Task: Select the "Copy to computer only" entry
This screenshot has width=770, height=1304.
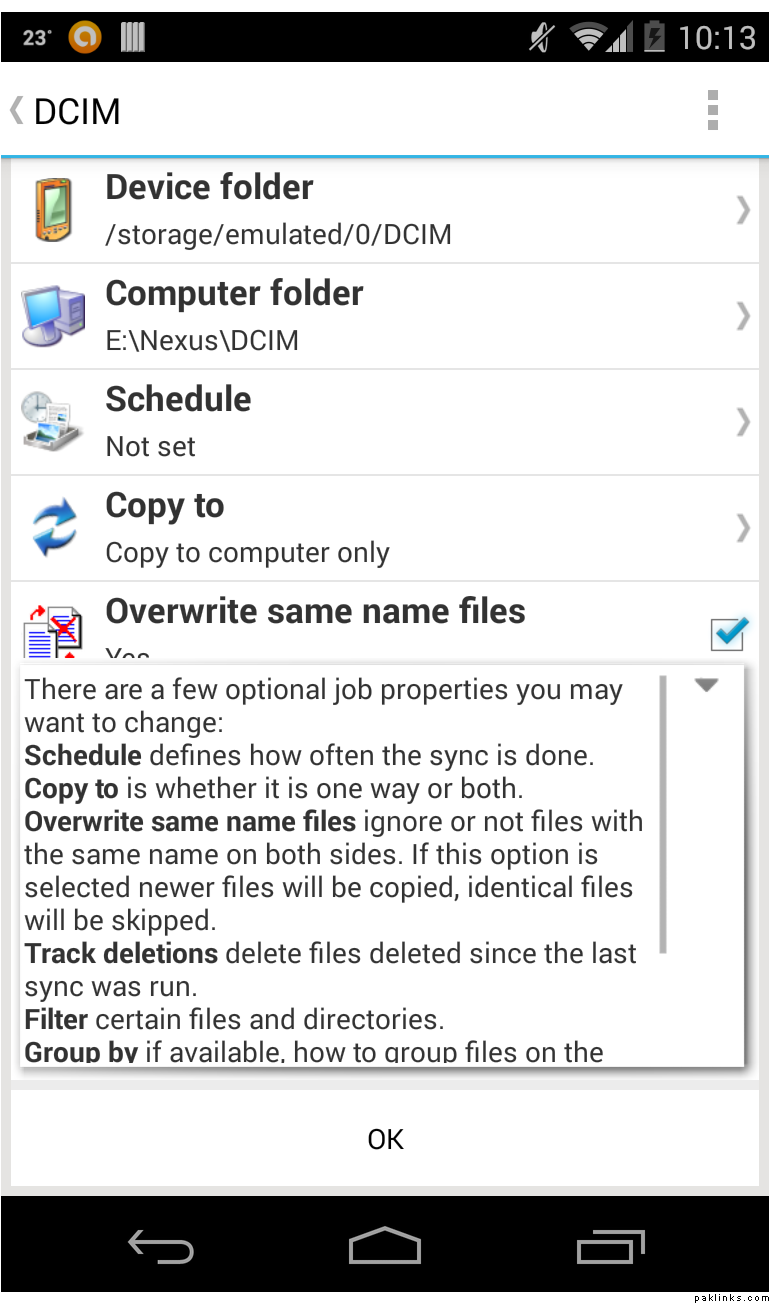Action: click(247, 553)
